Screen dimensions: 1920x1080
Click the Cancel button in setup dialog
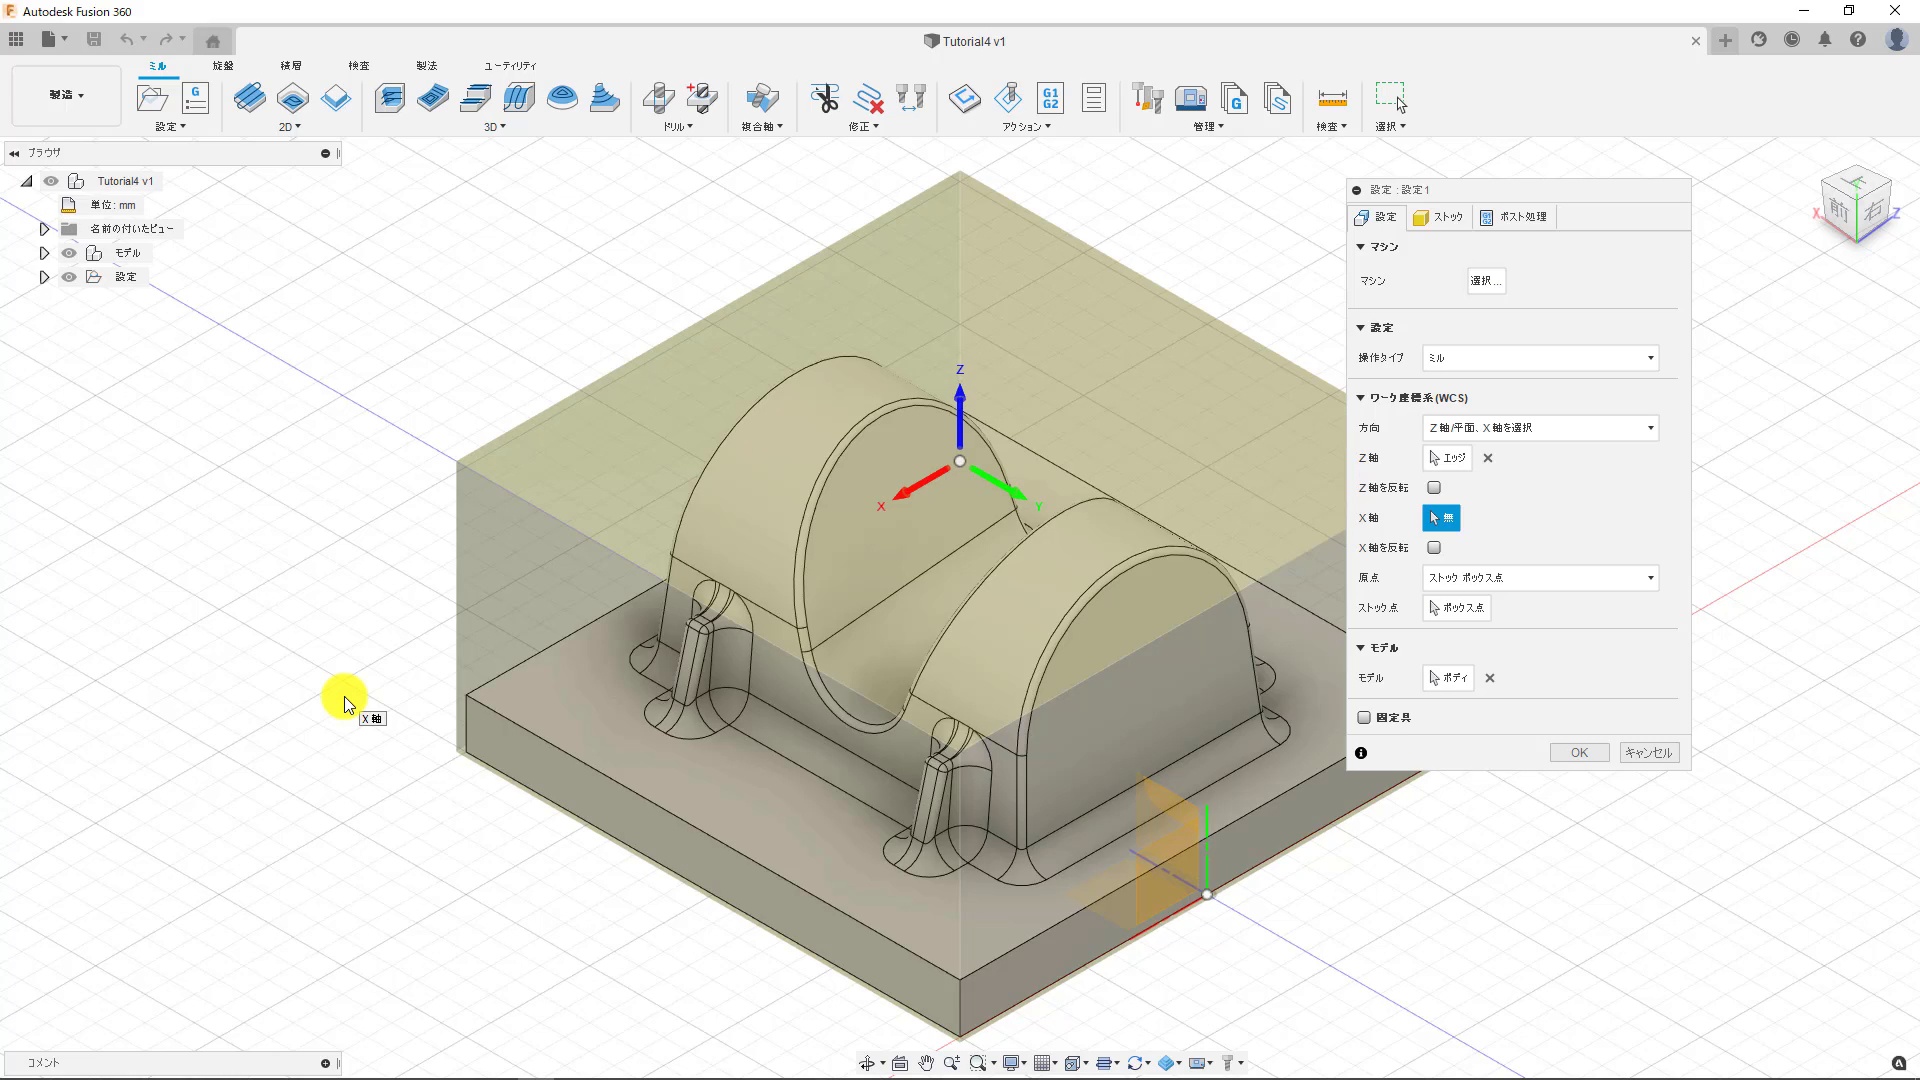tap(1648, 753)
